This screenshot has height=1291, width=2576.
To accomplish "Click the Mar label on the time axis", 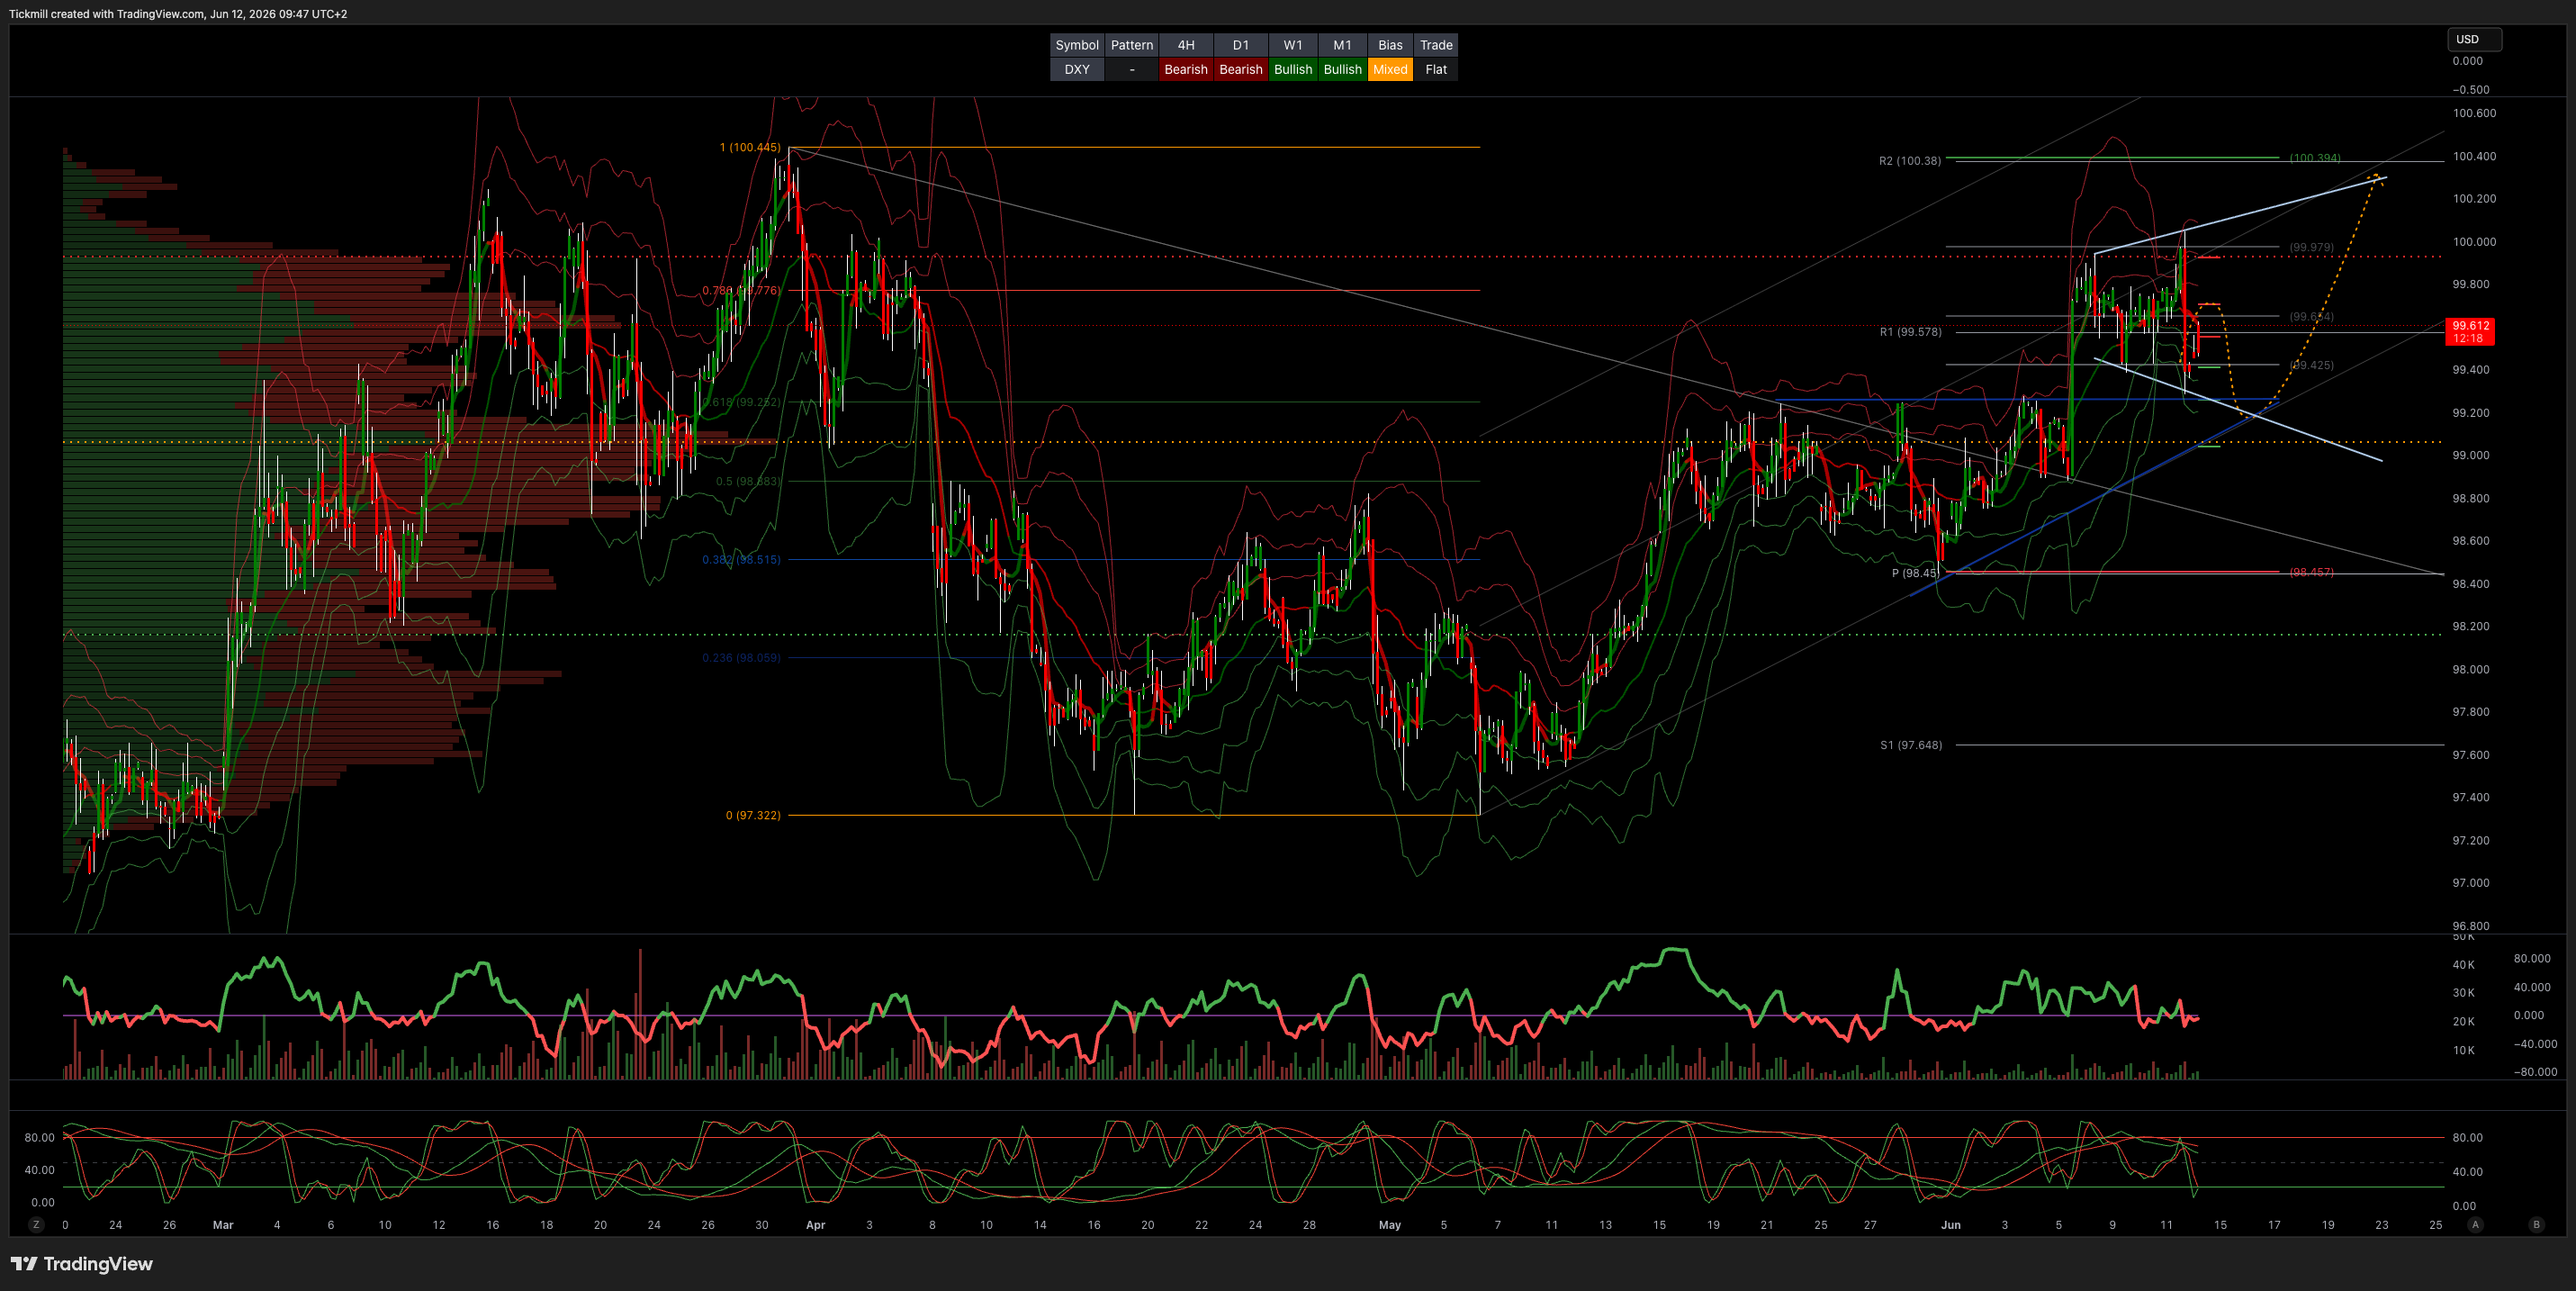I will pyautogui.click(x=223, y=1225).
